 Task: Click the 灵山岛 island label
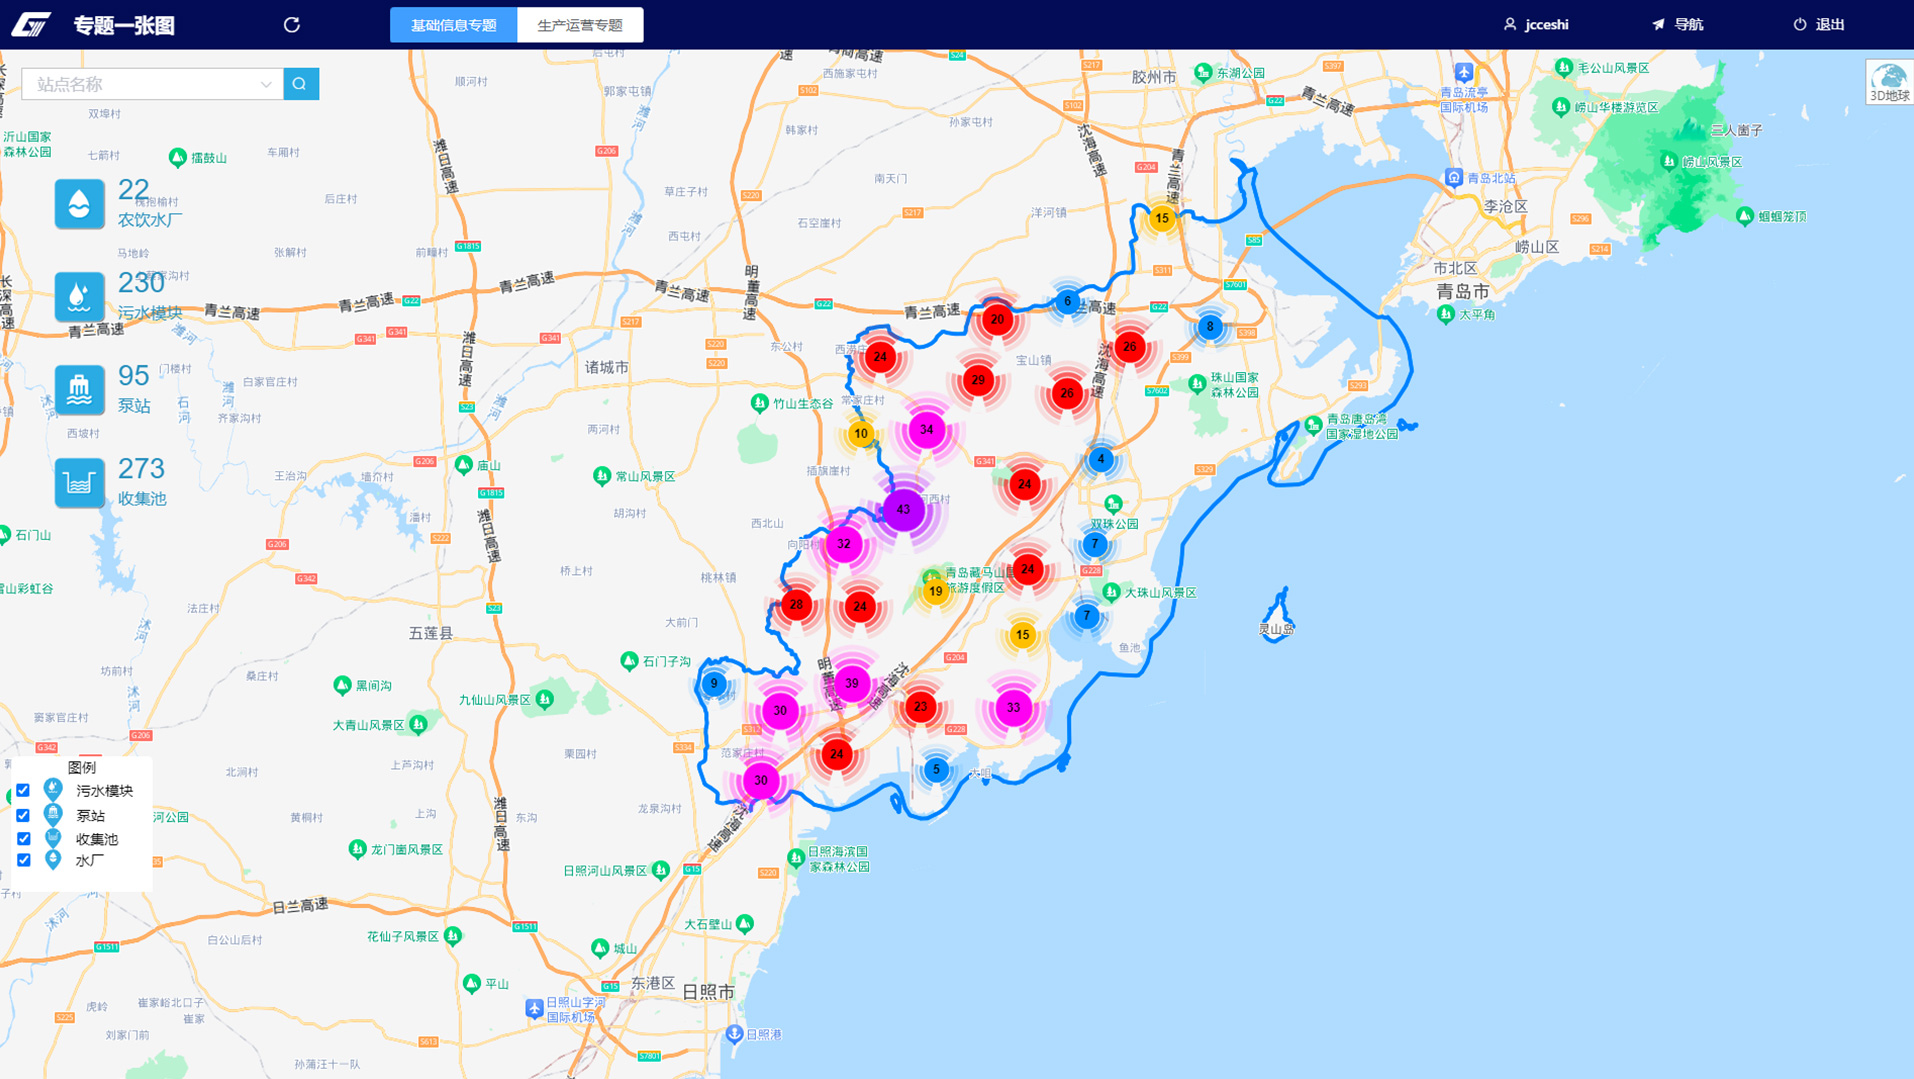click(x=1276, y=629)
